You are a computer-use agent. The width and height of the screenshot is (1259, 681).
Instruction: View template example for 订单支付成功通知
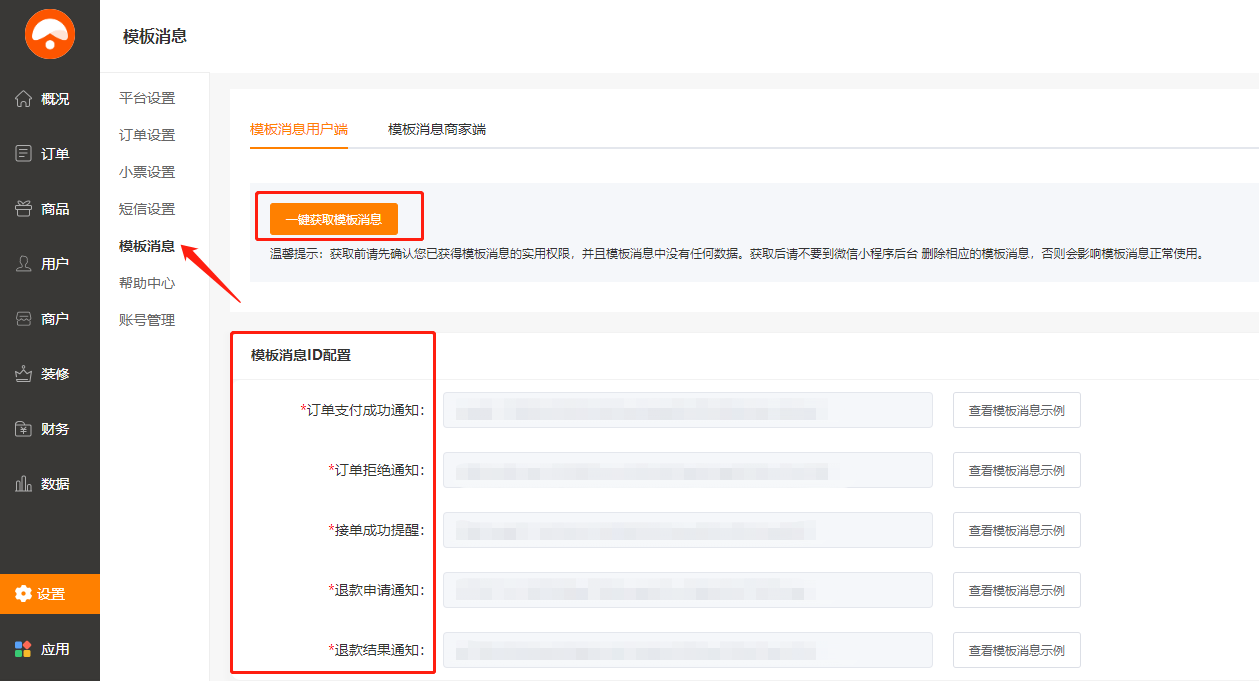(x=1016, y=410)
